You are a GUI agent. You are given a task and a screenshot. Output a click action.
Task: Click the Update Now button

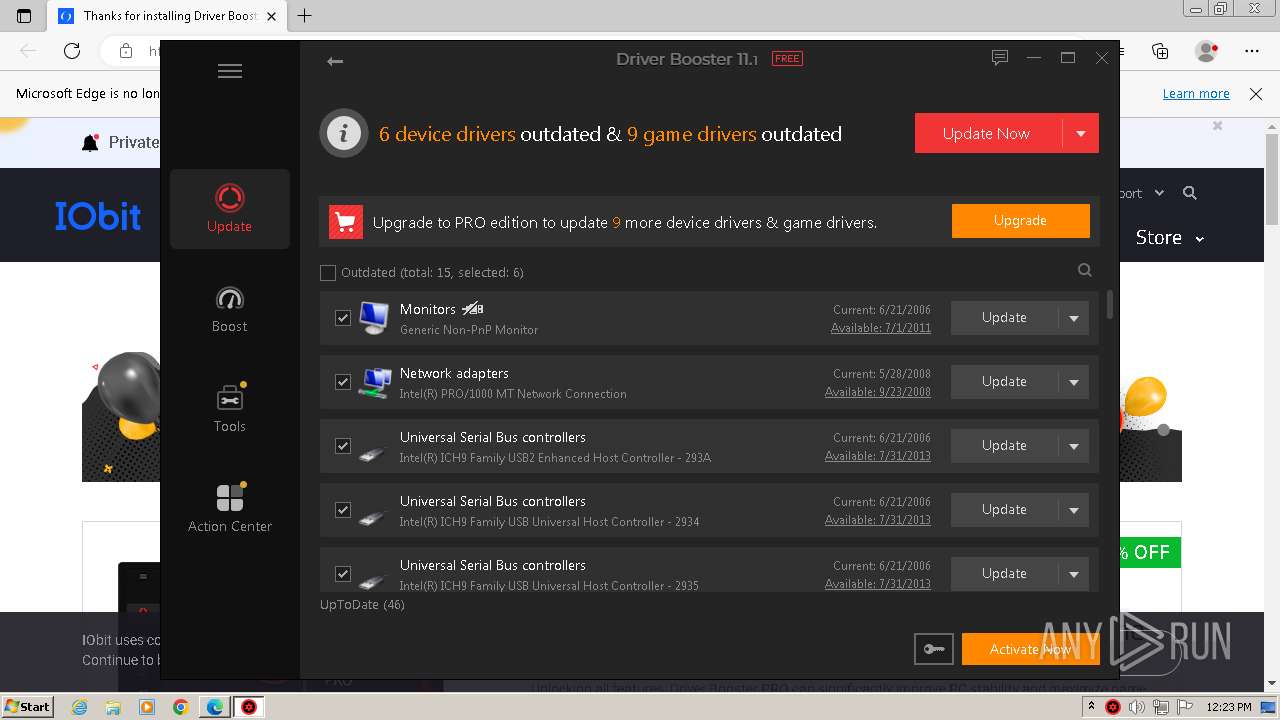click(x=987, y=133)
